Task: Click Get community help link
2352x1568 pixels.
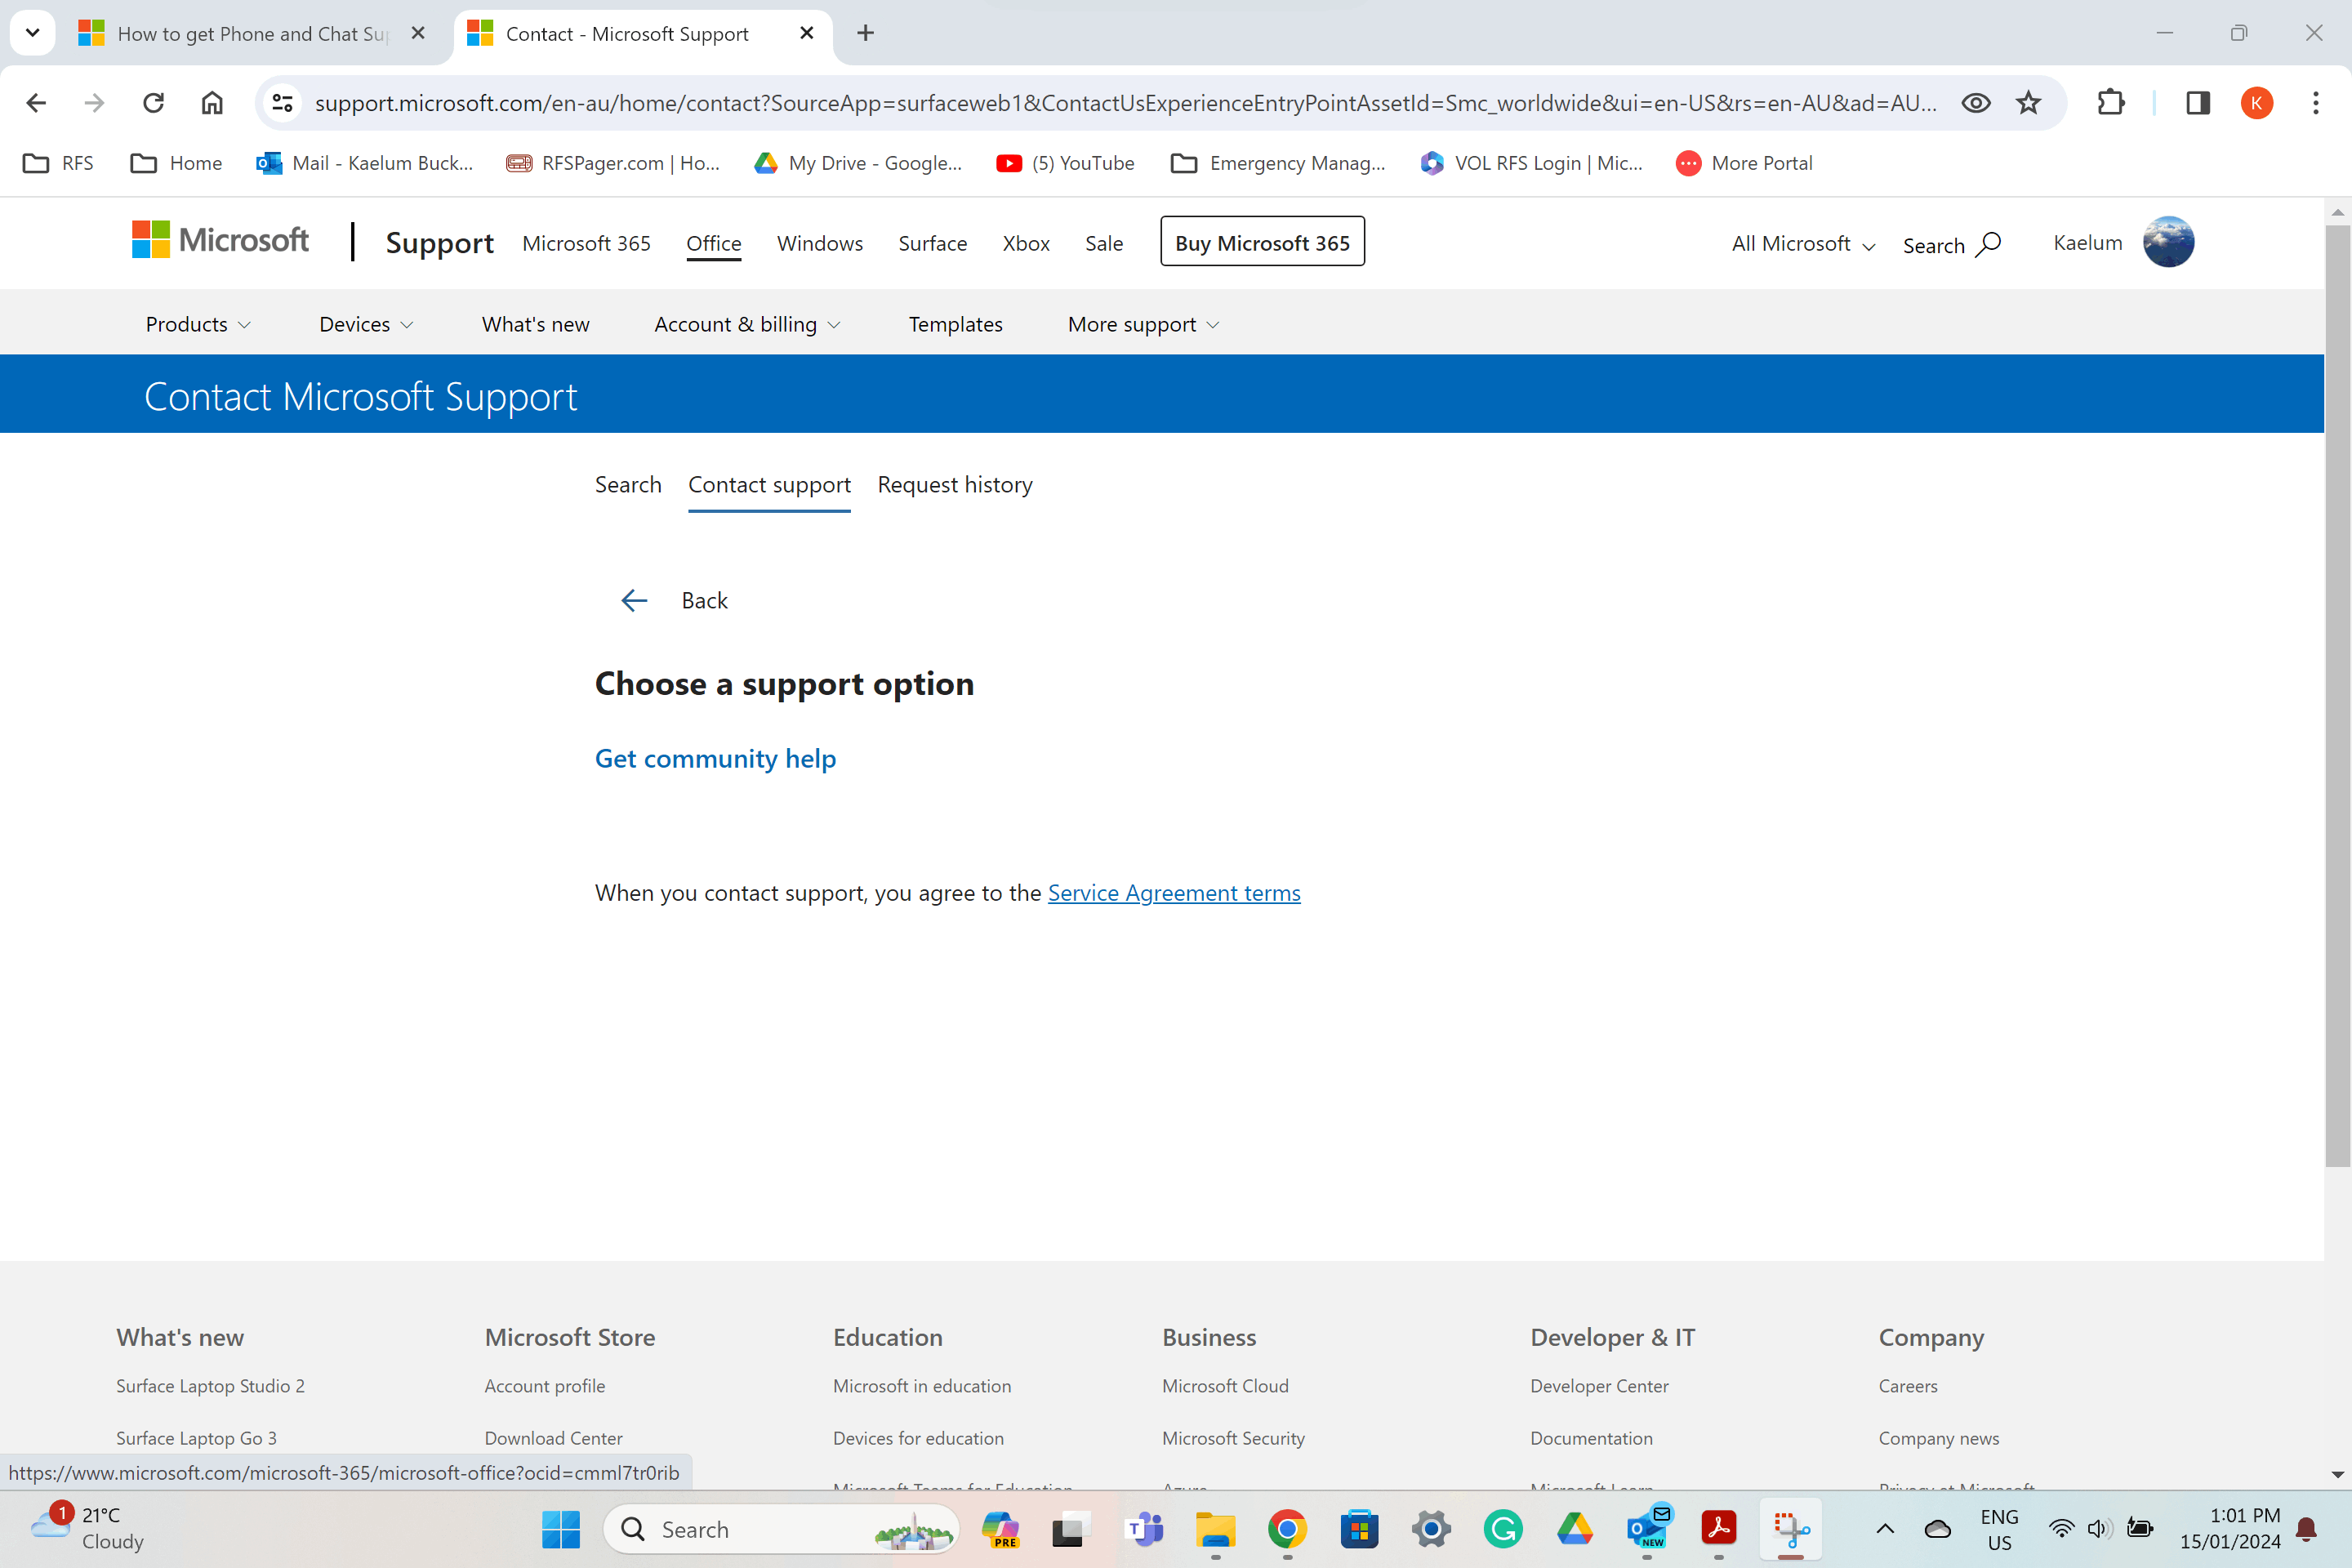Action: pyautogui.click(x=715, y=759)
